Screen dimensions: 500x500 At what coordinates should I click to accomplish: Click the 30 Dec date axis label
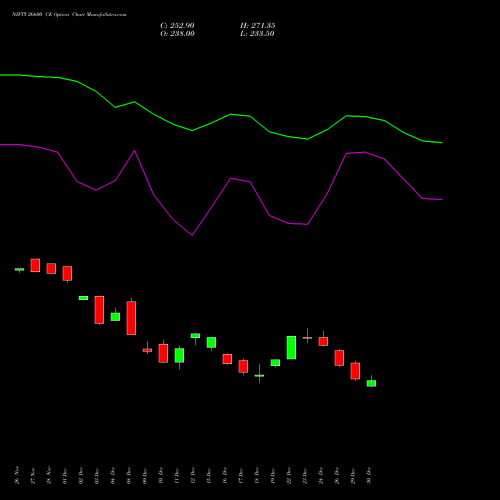click(369, 476)
